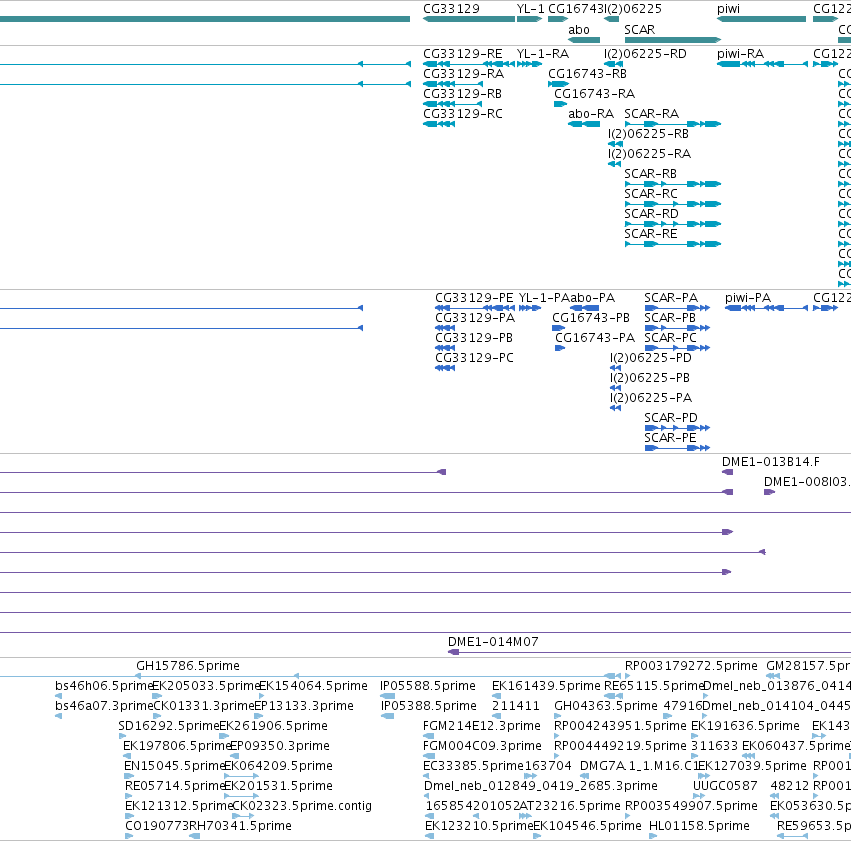Select the SCAR-PD protein
Viewport: 851px width, 841px height.
point(677,428)
